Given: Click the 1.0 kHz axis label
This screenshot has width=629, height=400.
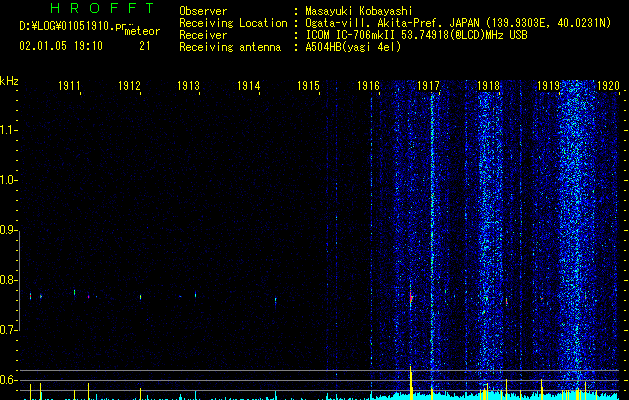Looking at the screenshot, I should (9, 180).
